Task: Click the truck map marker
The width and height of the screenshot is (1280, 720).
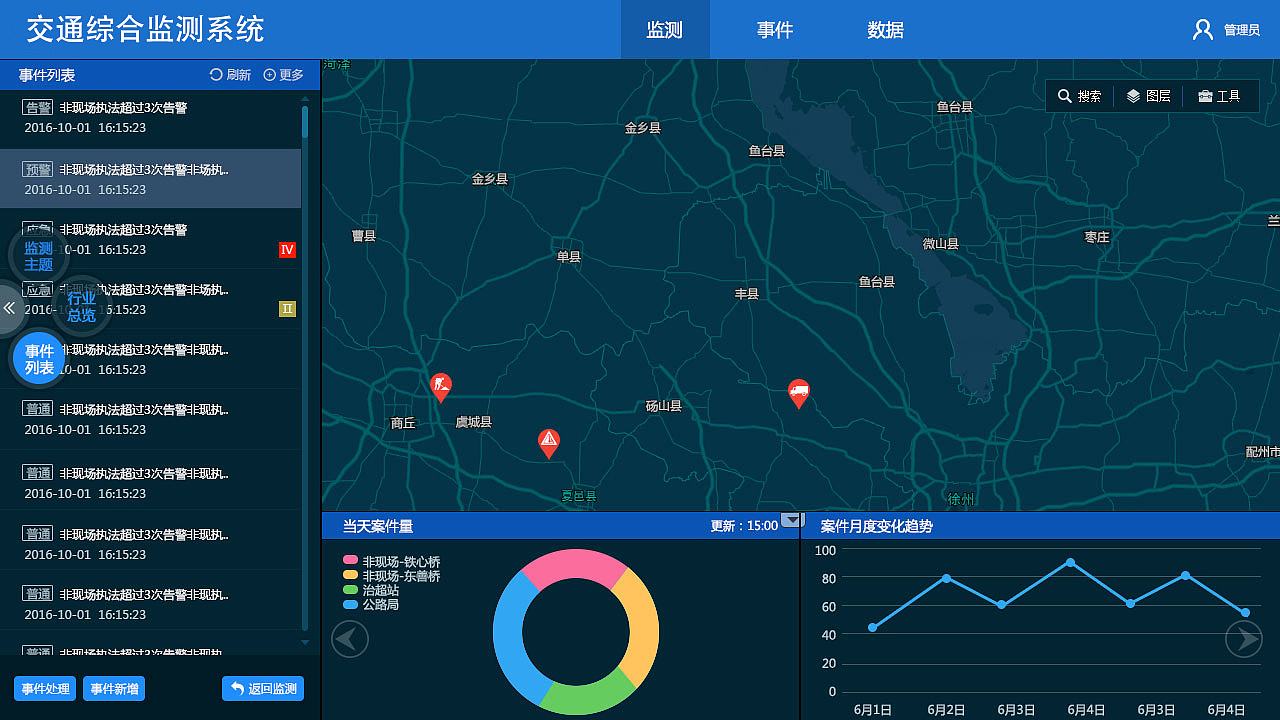Action: (x=798, y=392)
